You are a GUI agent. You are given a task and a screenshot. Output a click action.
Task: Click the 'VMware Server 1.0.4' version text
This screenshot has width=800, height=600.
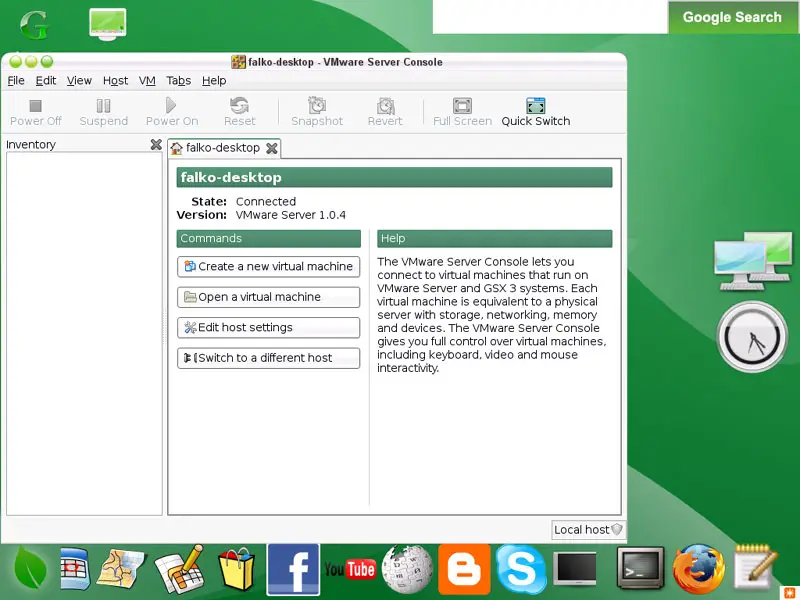pos(290,215)
